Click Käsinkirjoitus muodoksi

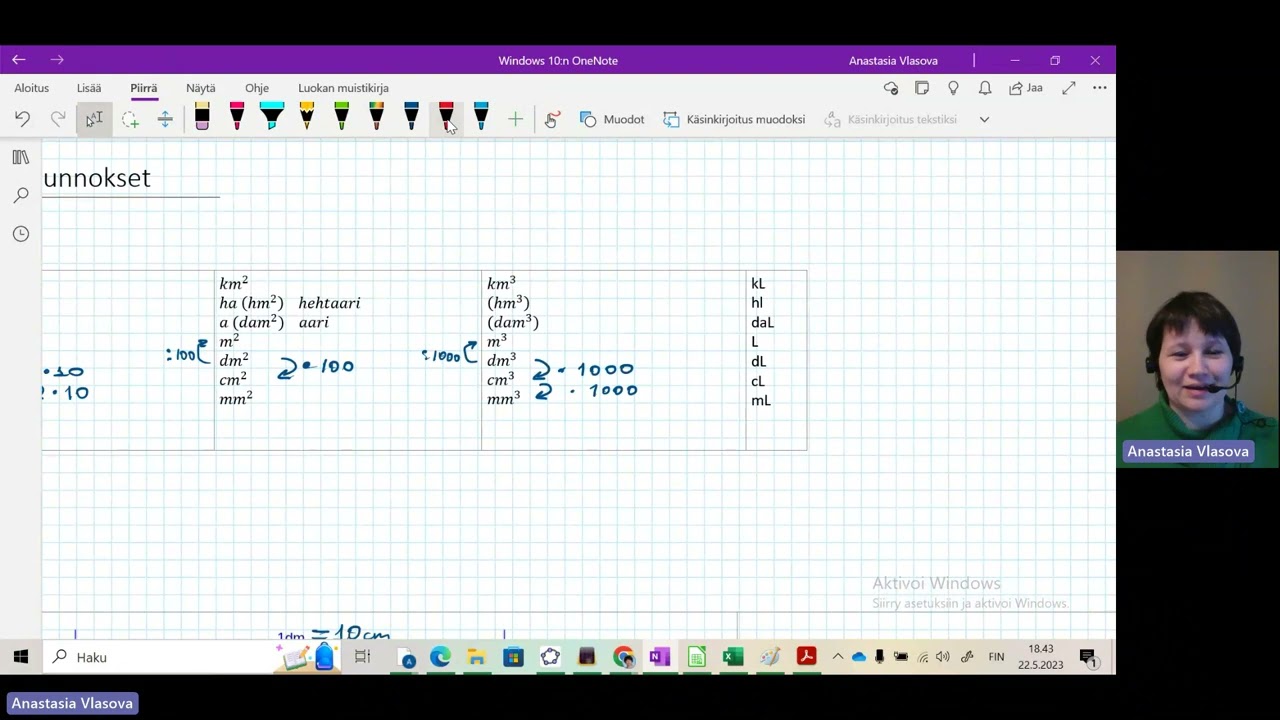click(x=734, y=119)
